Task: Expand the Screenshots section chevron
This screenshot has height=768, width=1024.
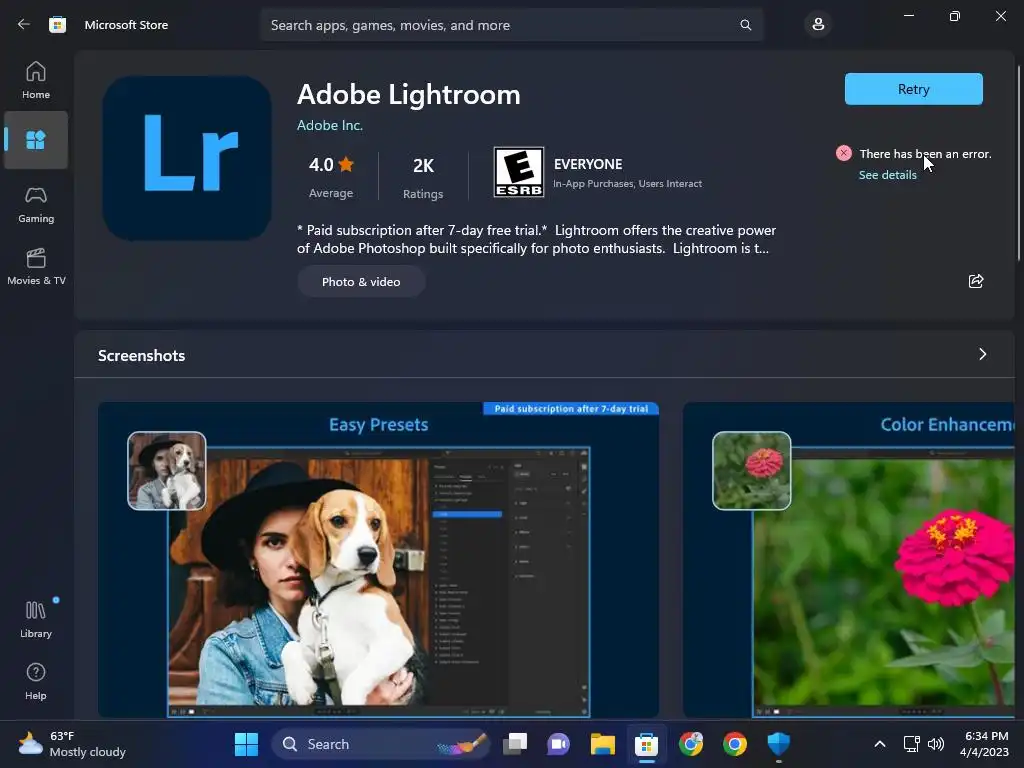Action: [982, 354]
